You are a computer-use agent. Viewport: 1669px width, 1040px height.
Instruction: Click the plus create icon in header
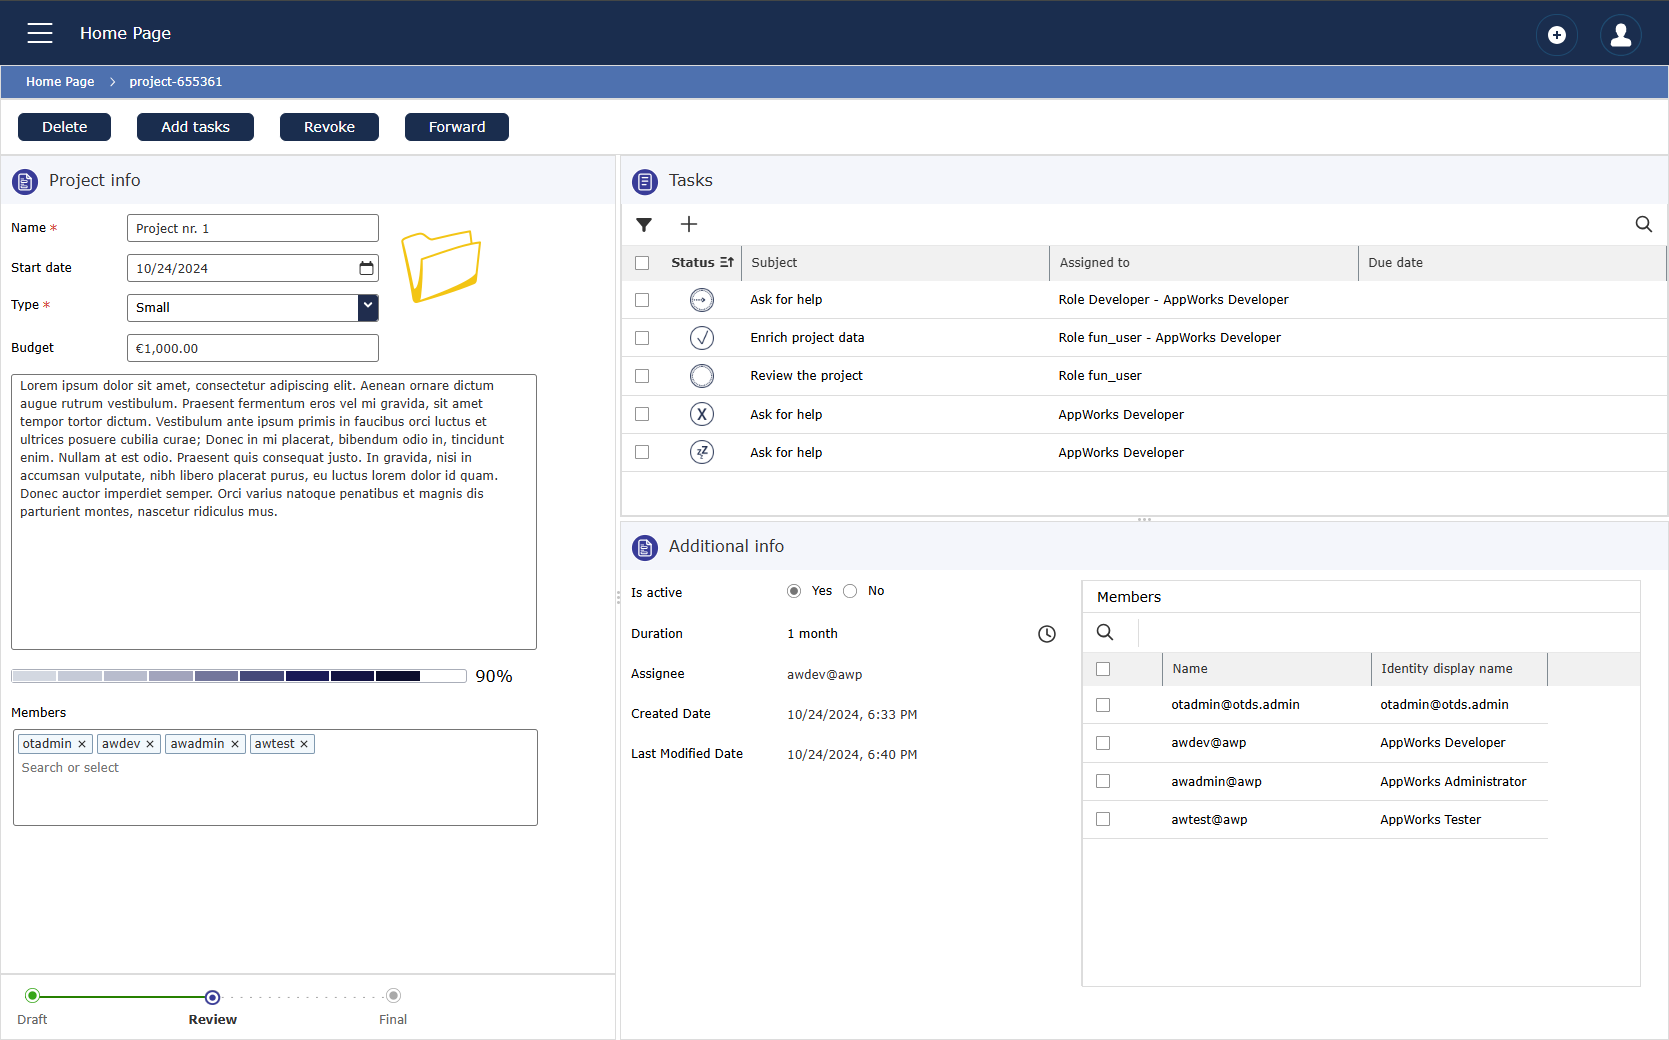click(x=1556, y=35)
